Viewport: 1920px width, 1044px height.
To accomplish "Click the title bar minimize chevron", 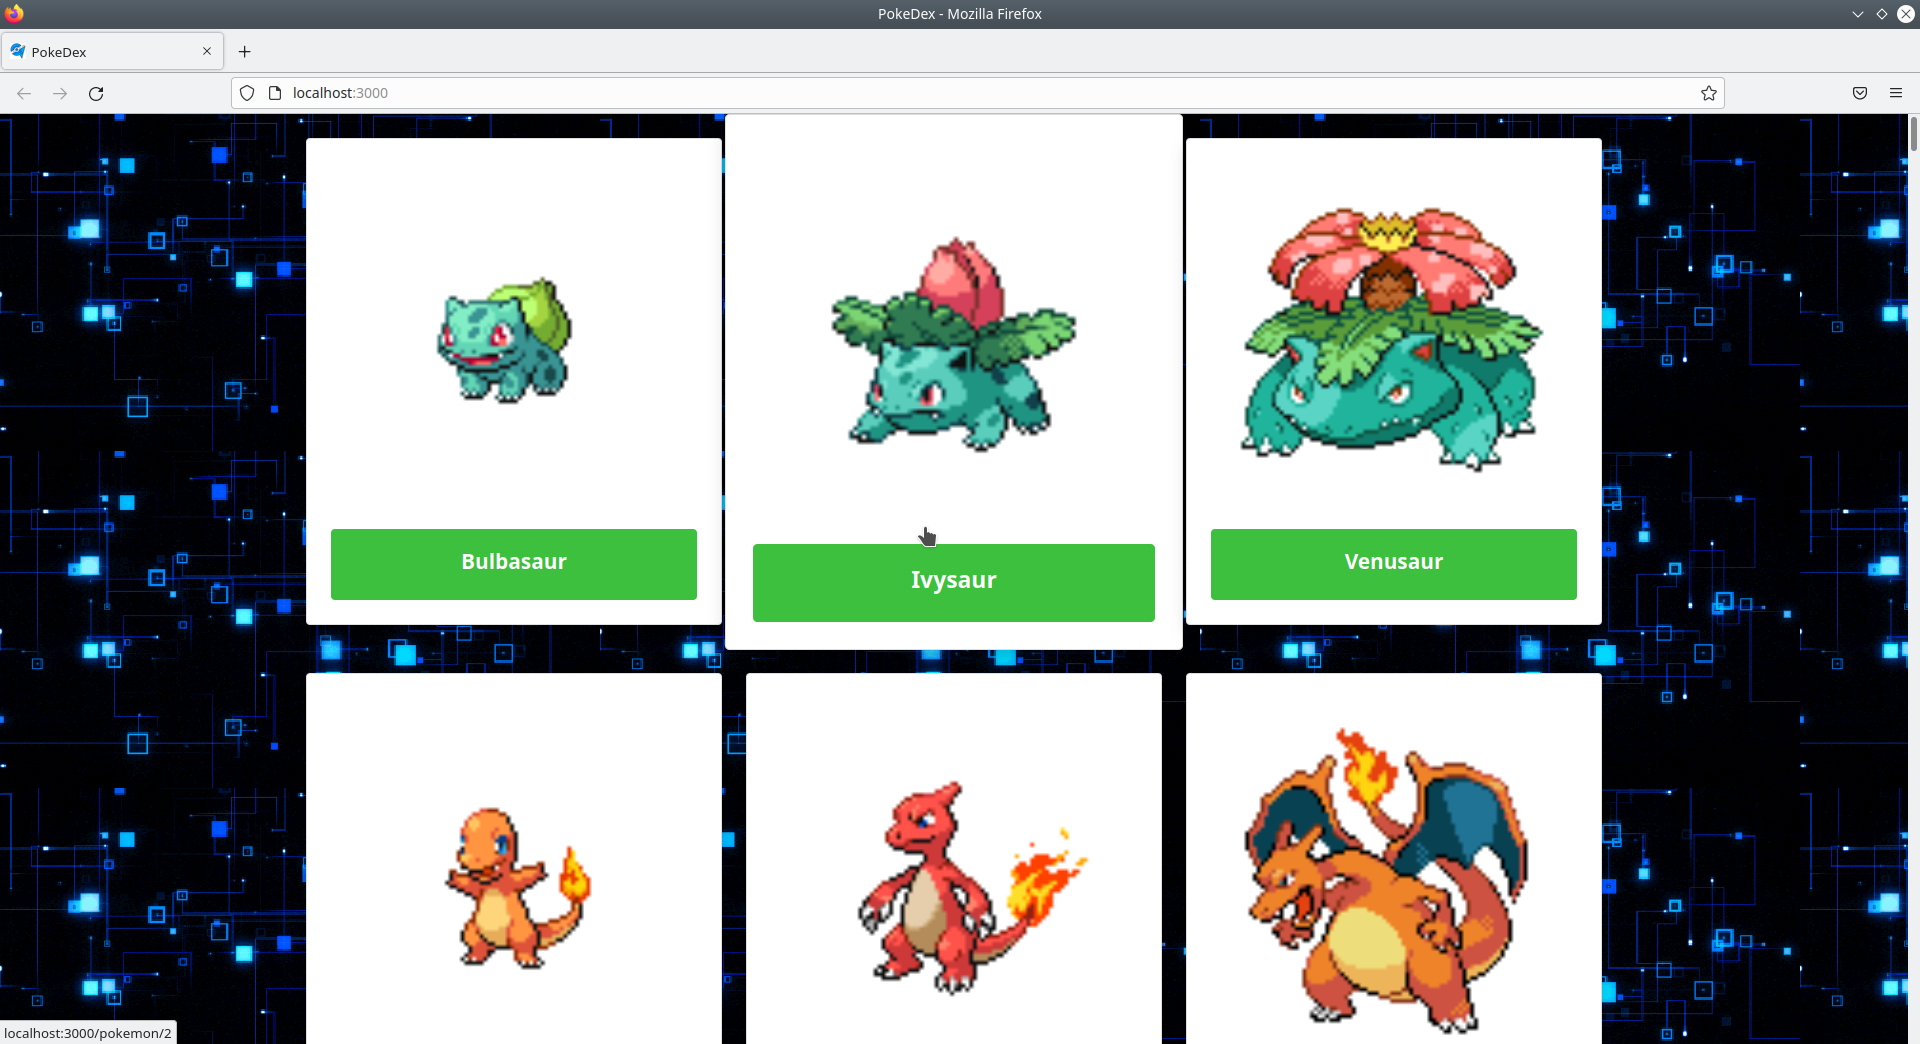I will (1857, 13).
